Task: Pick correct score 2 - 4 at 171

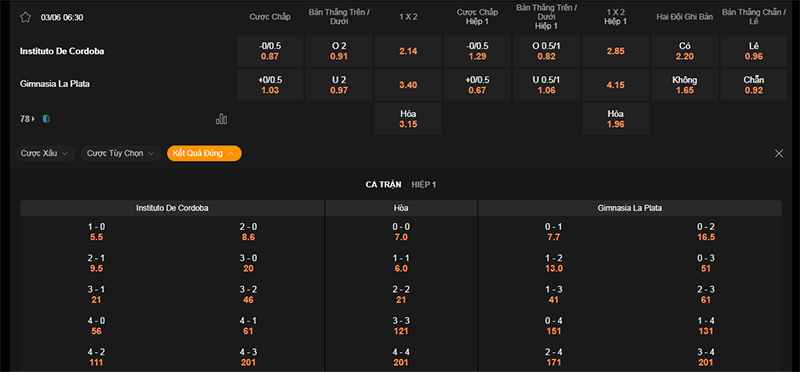Action: coord(554,357)
